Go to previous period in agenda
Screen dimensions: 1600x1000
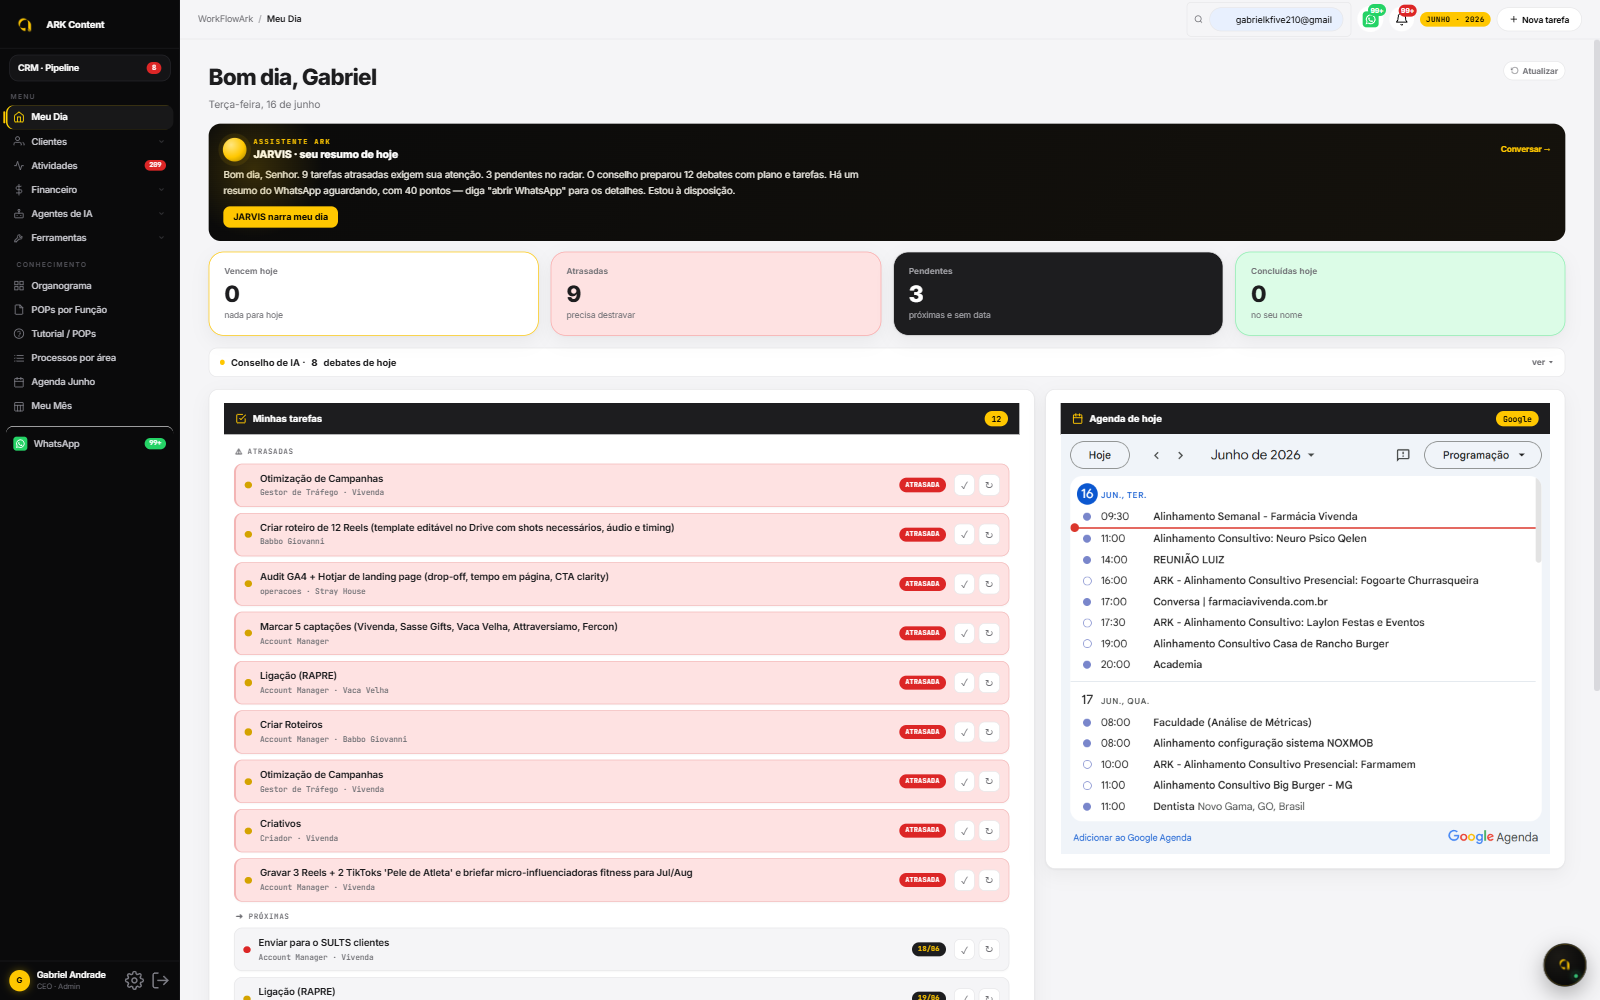pos(1156,455)
